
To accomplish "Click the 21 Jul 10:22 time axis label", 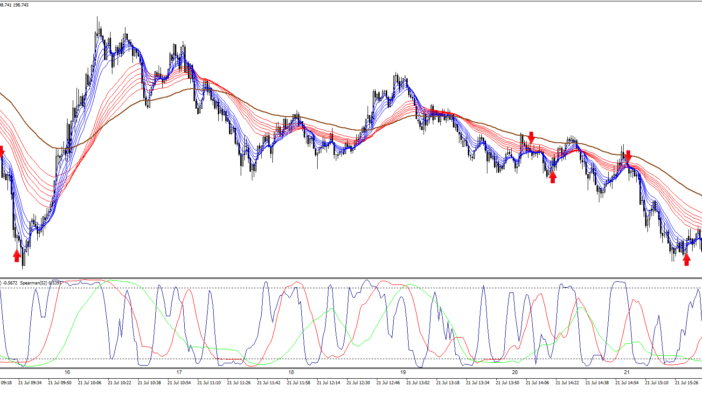I will [x=120, y=383].
